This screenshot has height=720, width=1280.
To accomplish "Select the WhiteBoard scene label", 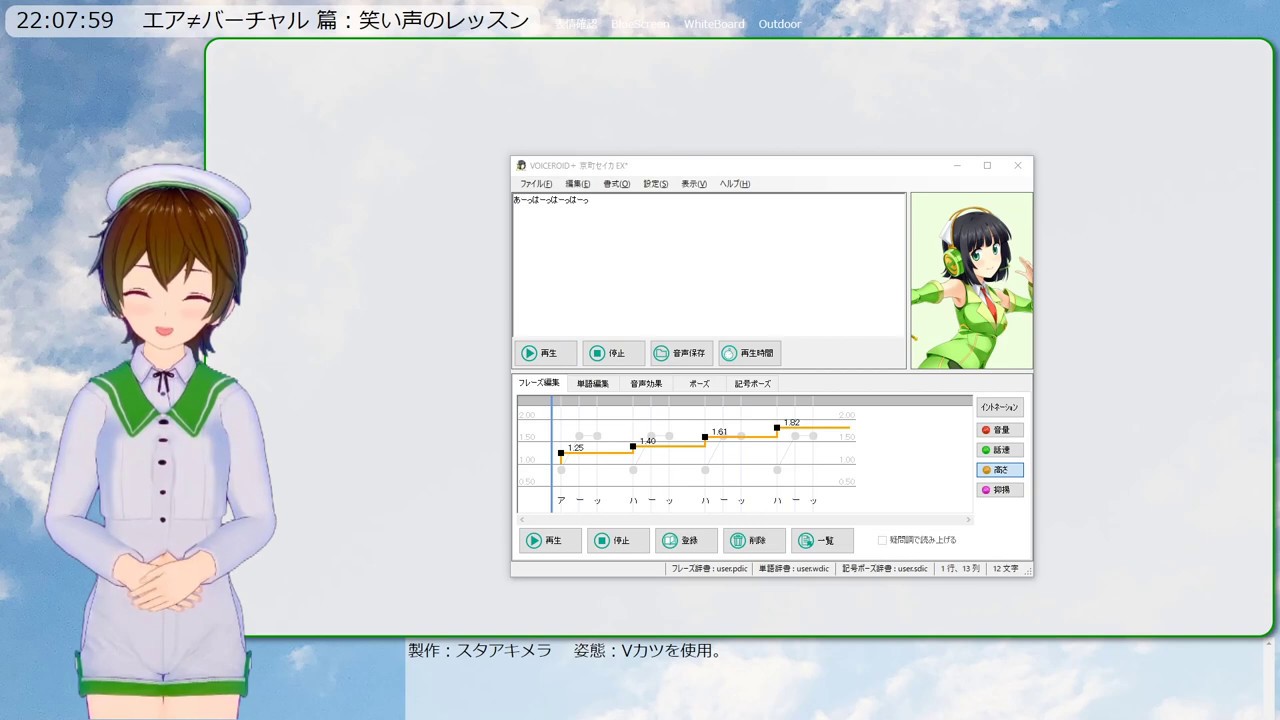I will click(714, 24).
